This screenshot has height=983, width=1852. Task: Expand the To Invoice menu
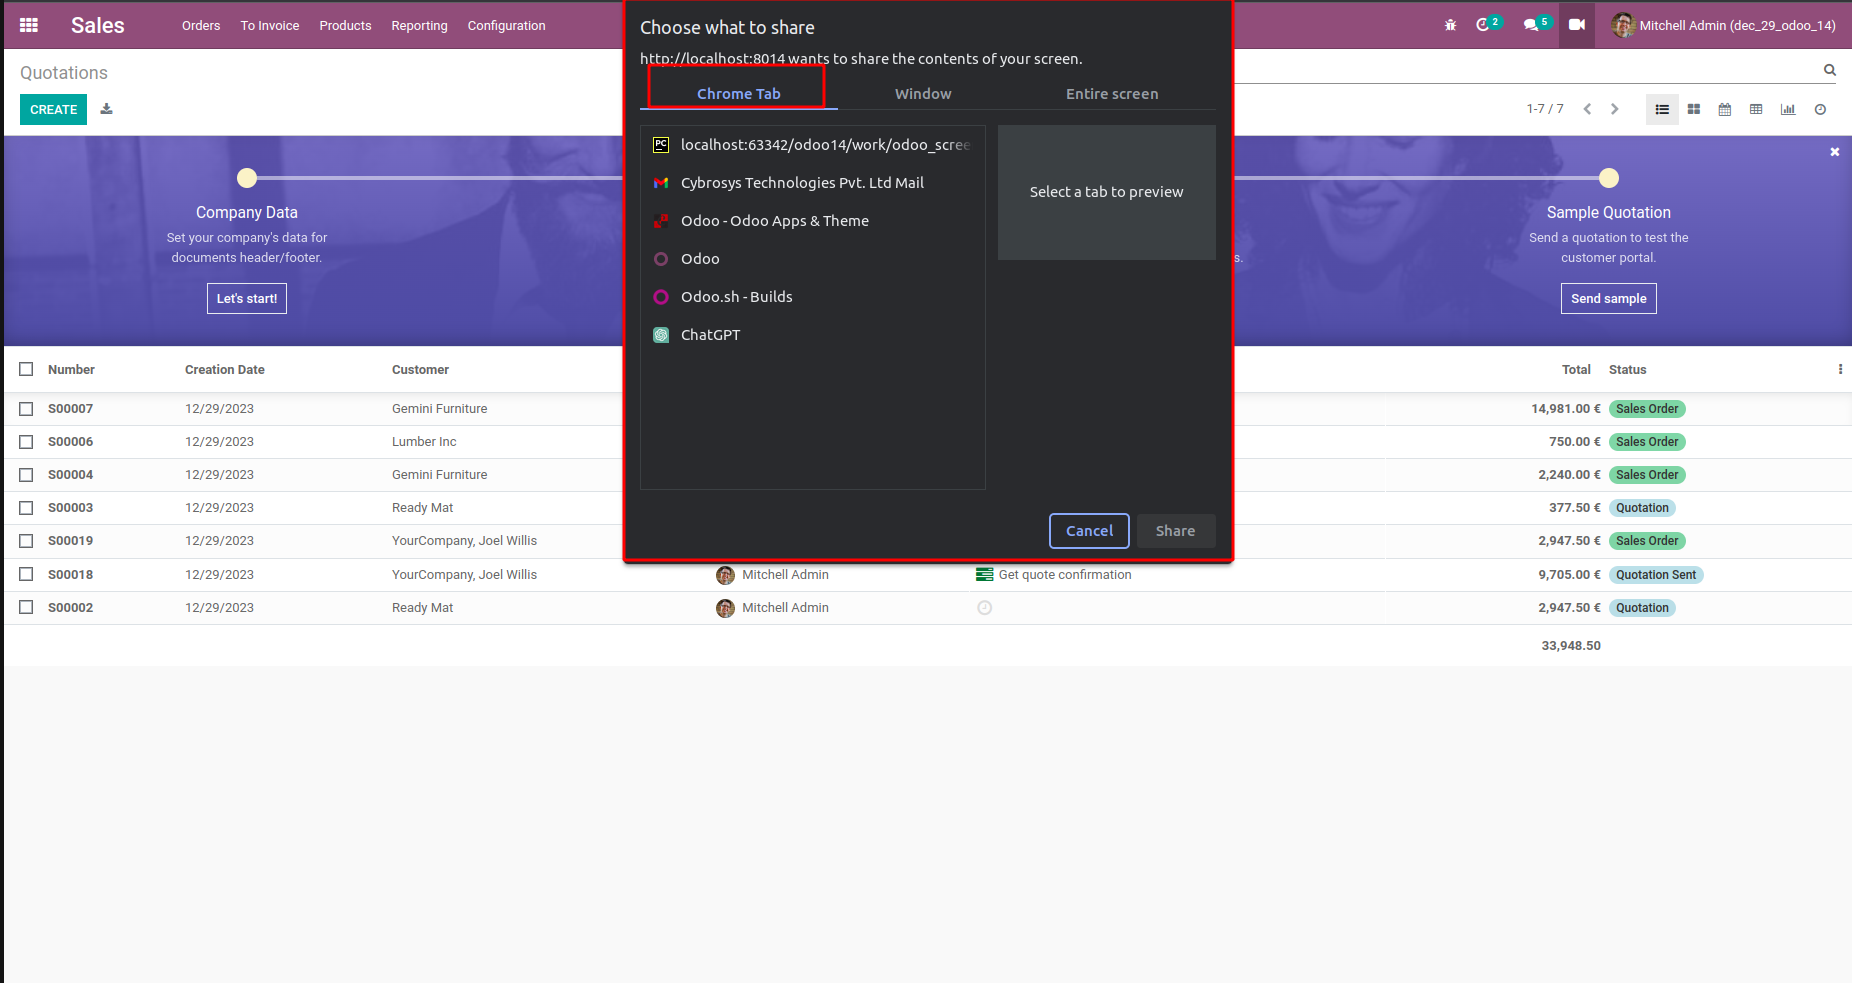pos(270,26)
